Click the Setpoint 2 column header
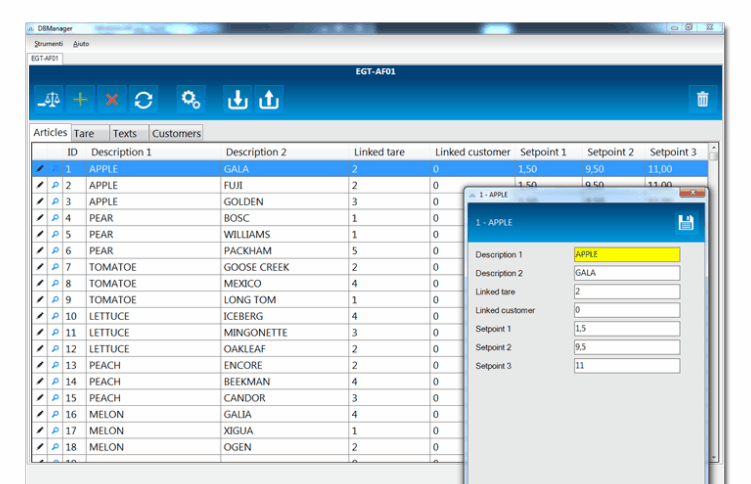This screenshot has height=484, width=751. pyautogui.click(x=613, y=152)
